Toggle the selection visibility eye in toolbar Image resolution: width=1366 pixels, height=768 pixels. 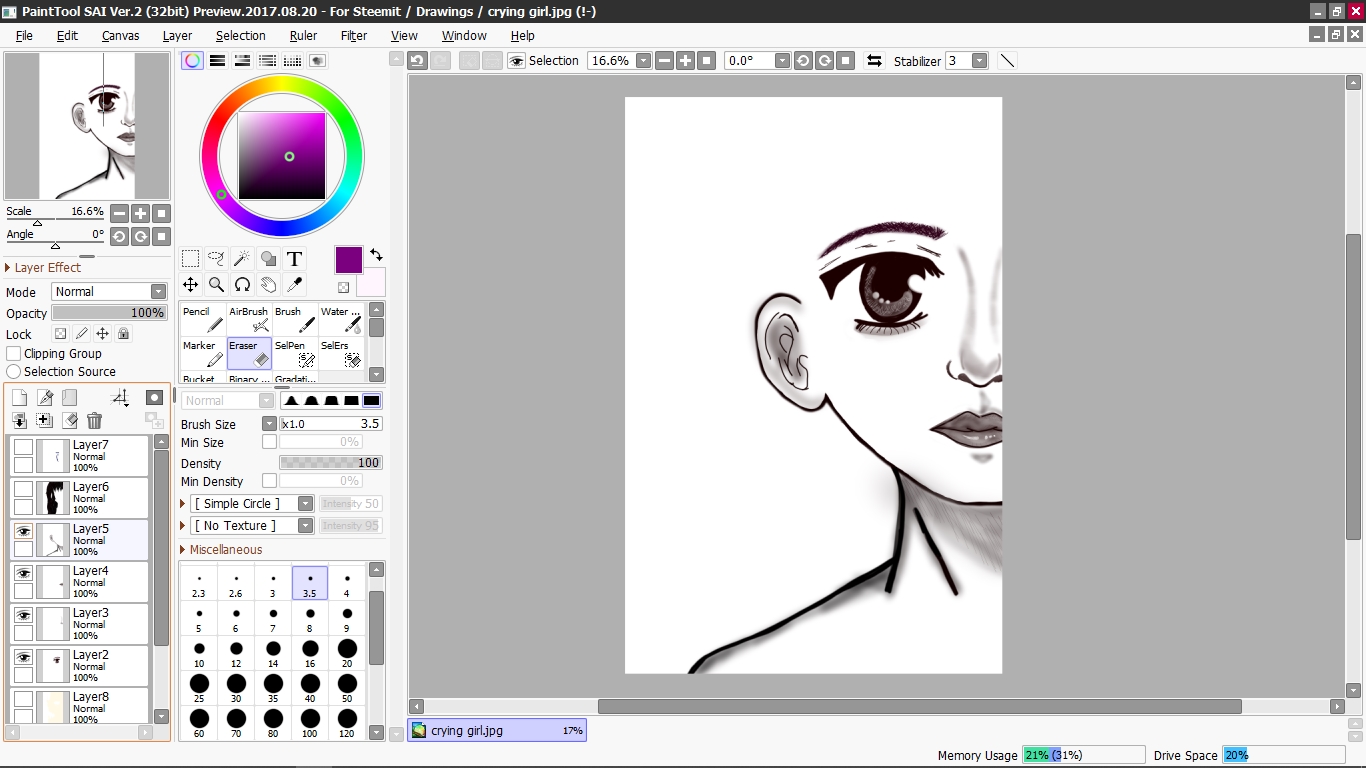point(516,61)
